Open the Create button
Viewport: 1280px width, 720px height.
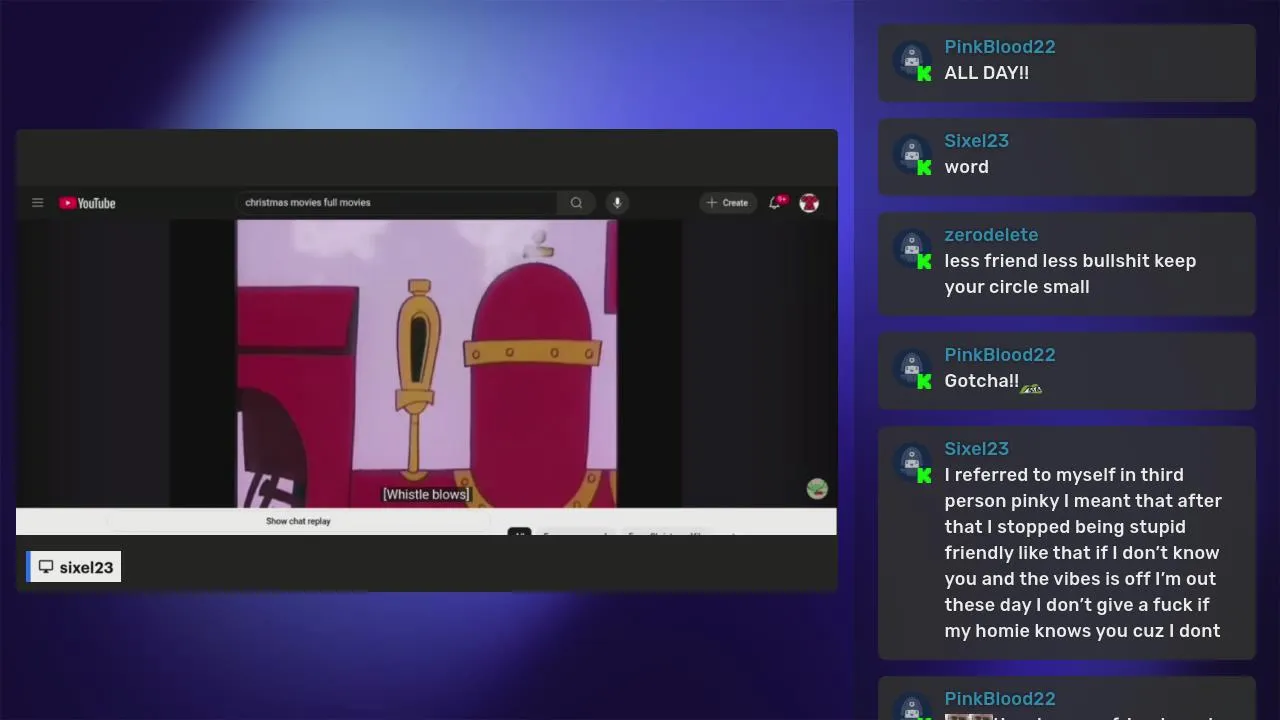(728, 203)
